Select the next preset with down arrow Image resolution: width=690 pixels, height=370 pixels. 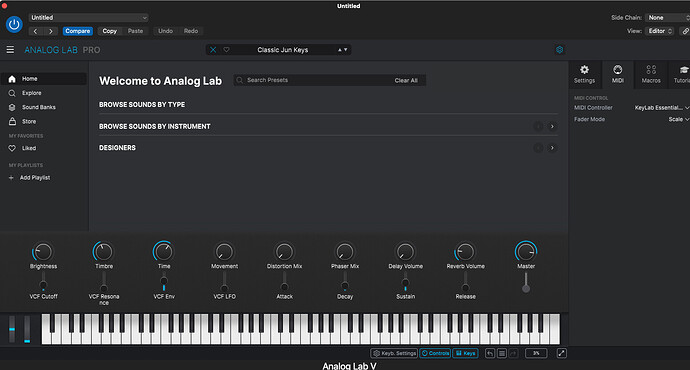345,50
